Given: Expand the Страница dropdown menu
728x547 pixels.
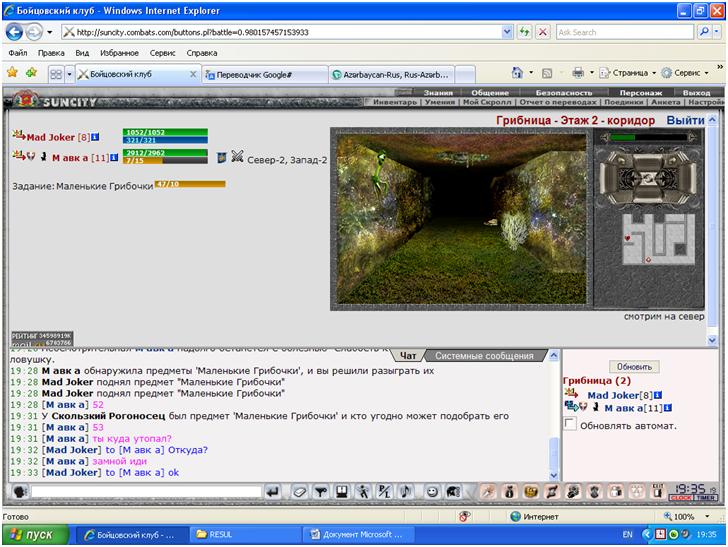Looking at the screenshot, I should [x=654, y=73].
